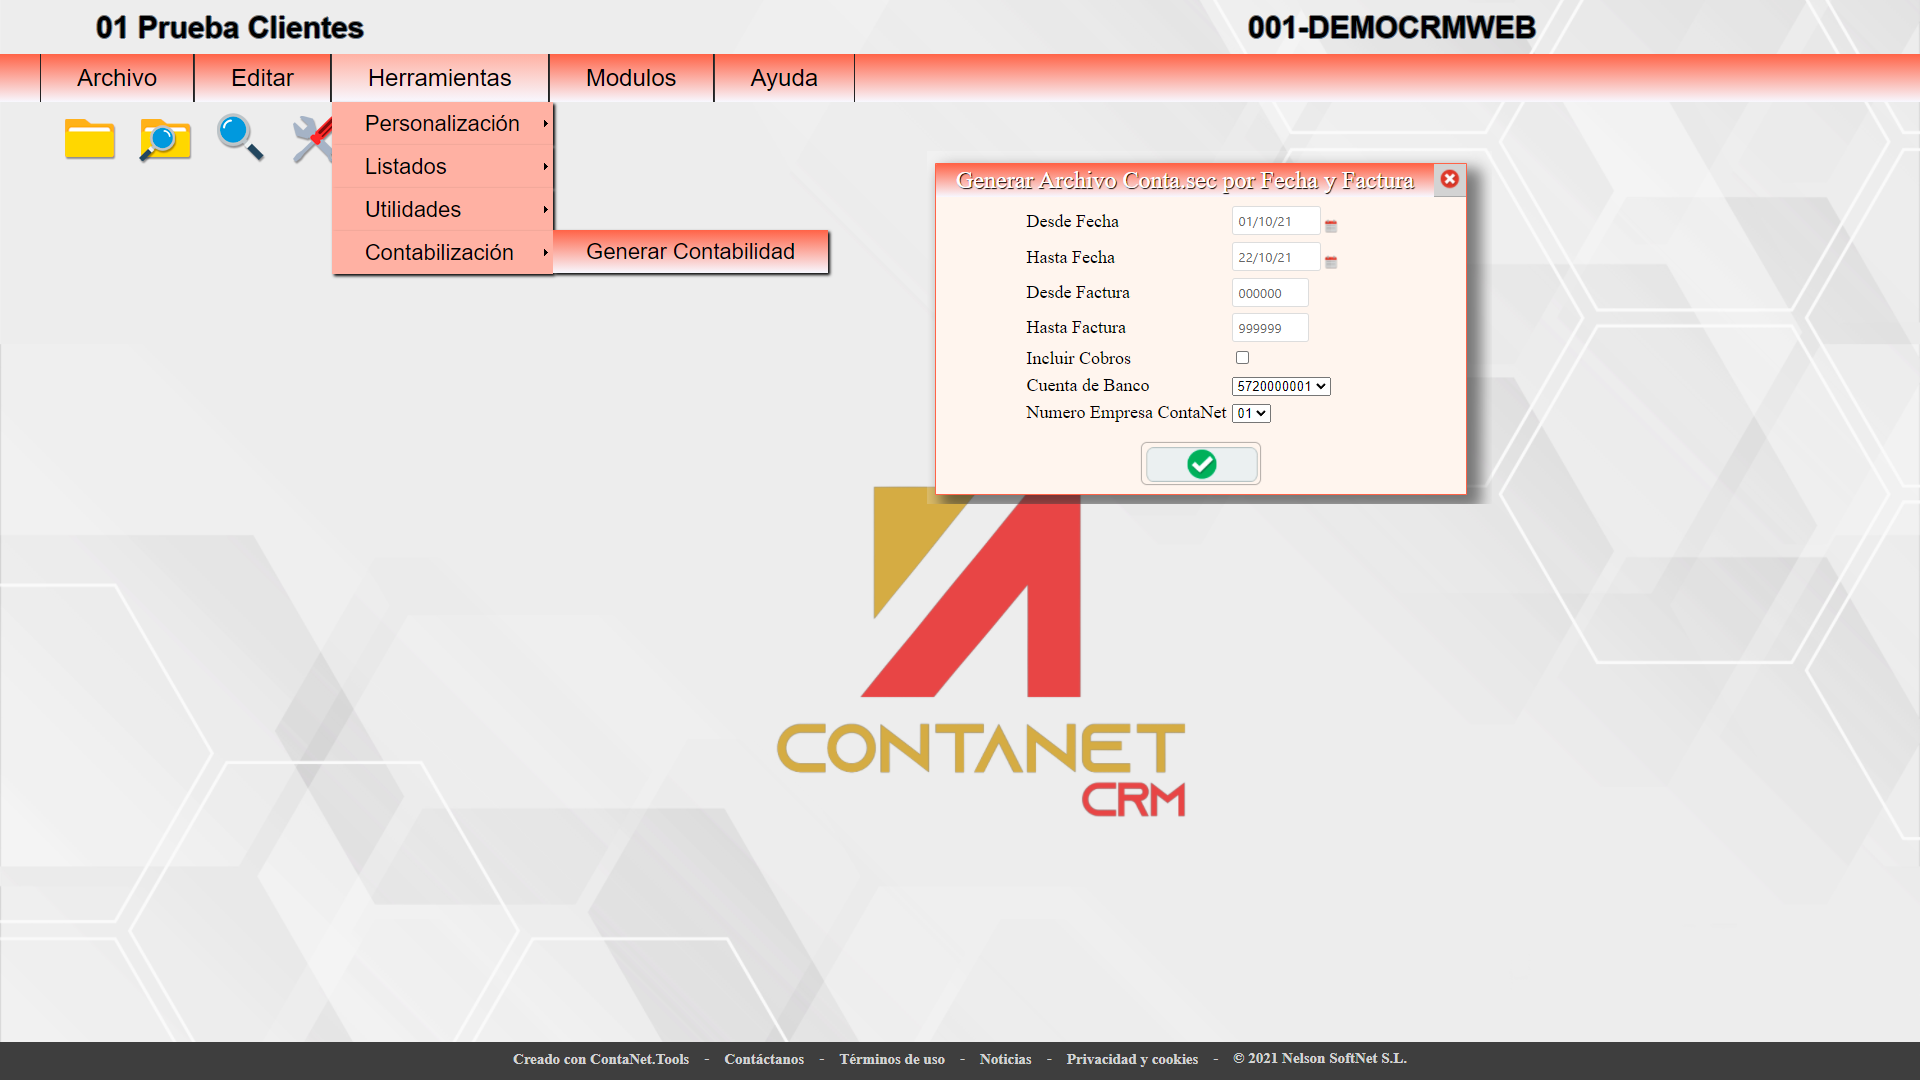The height and width of the screenshot is (1080, 1920).
Task: Open the Editar menu
Action: coord(262,78)
